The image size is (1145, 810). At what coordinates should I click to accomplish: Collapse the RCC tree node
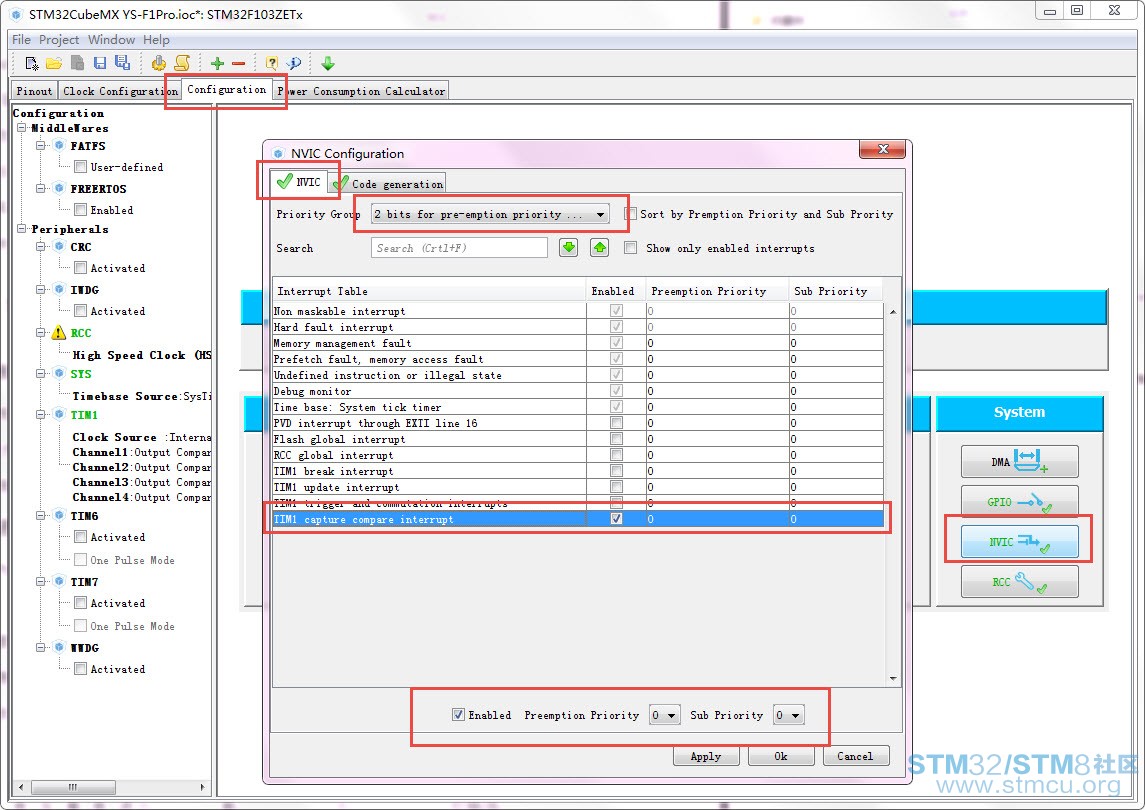41,333
